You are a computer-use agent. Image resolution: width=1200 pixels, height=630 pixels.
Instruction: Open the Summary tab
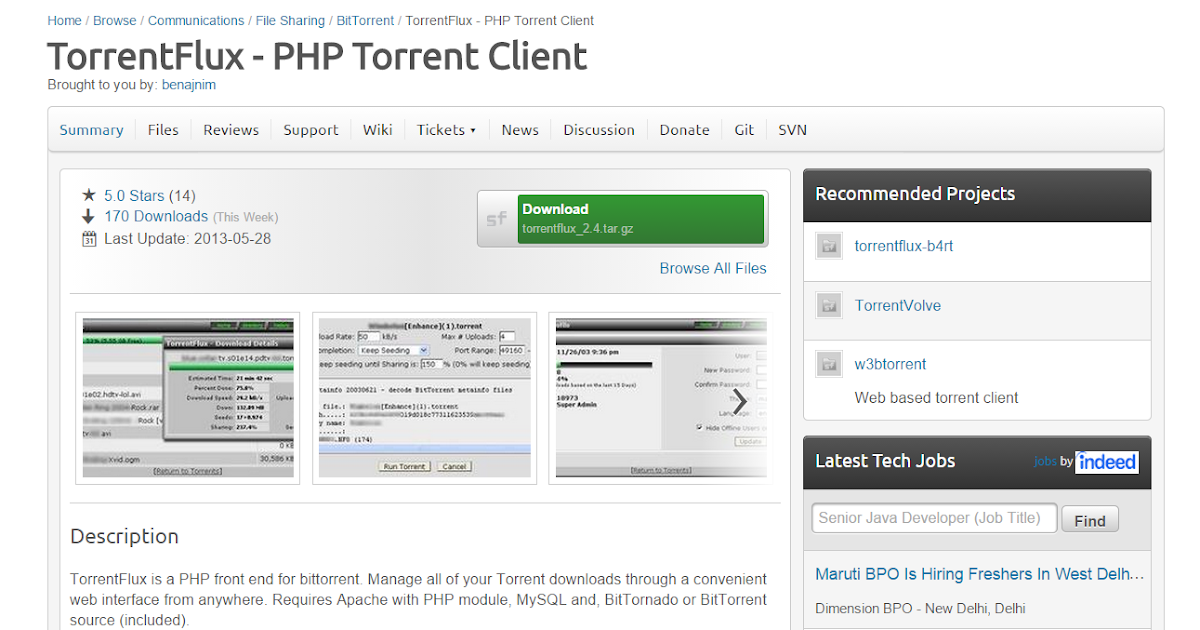91,130
